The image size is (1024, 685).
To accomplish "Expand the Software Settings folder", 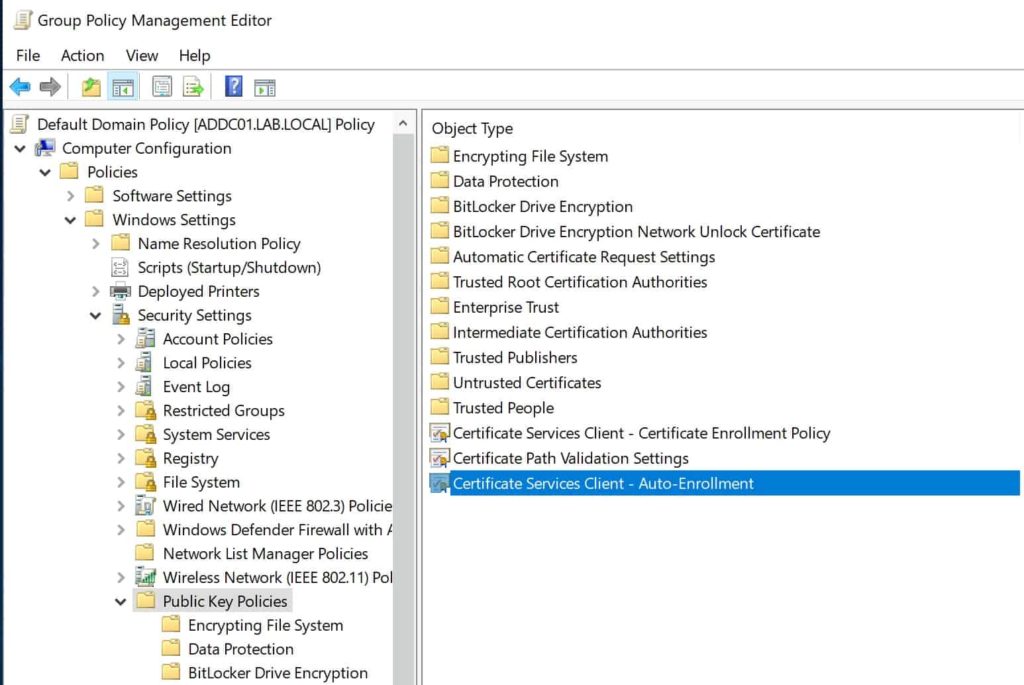I will pyautogui.click(x=71, y=196).
